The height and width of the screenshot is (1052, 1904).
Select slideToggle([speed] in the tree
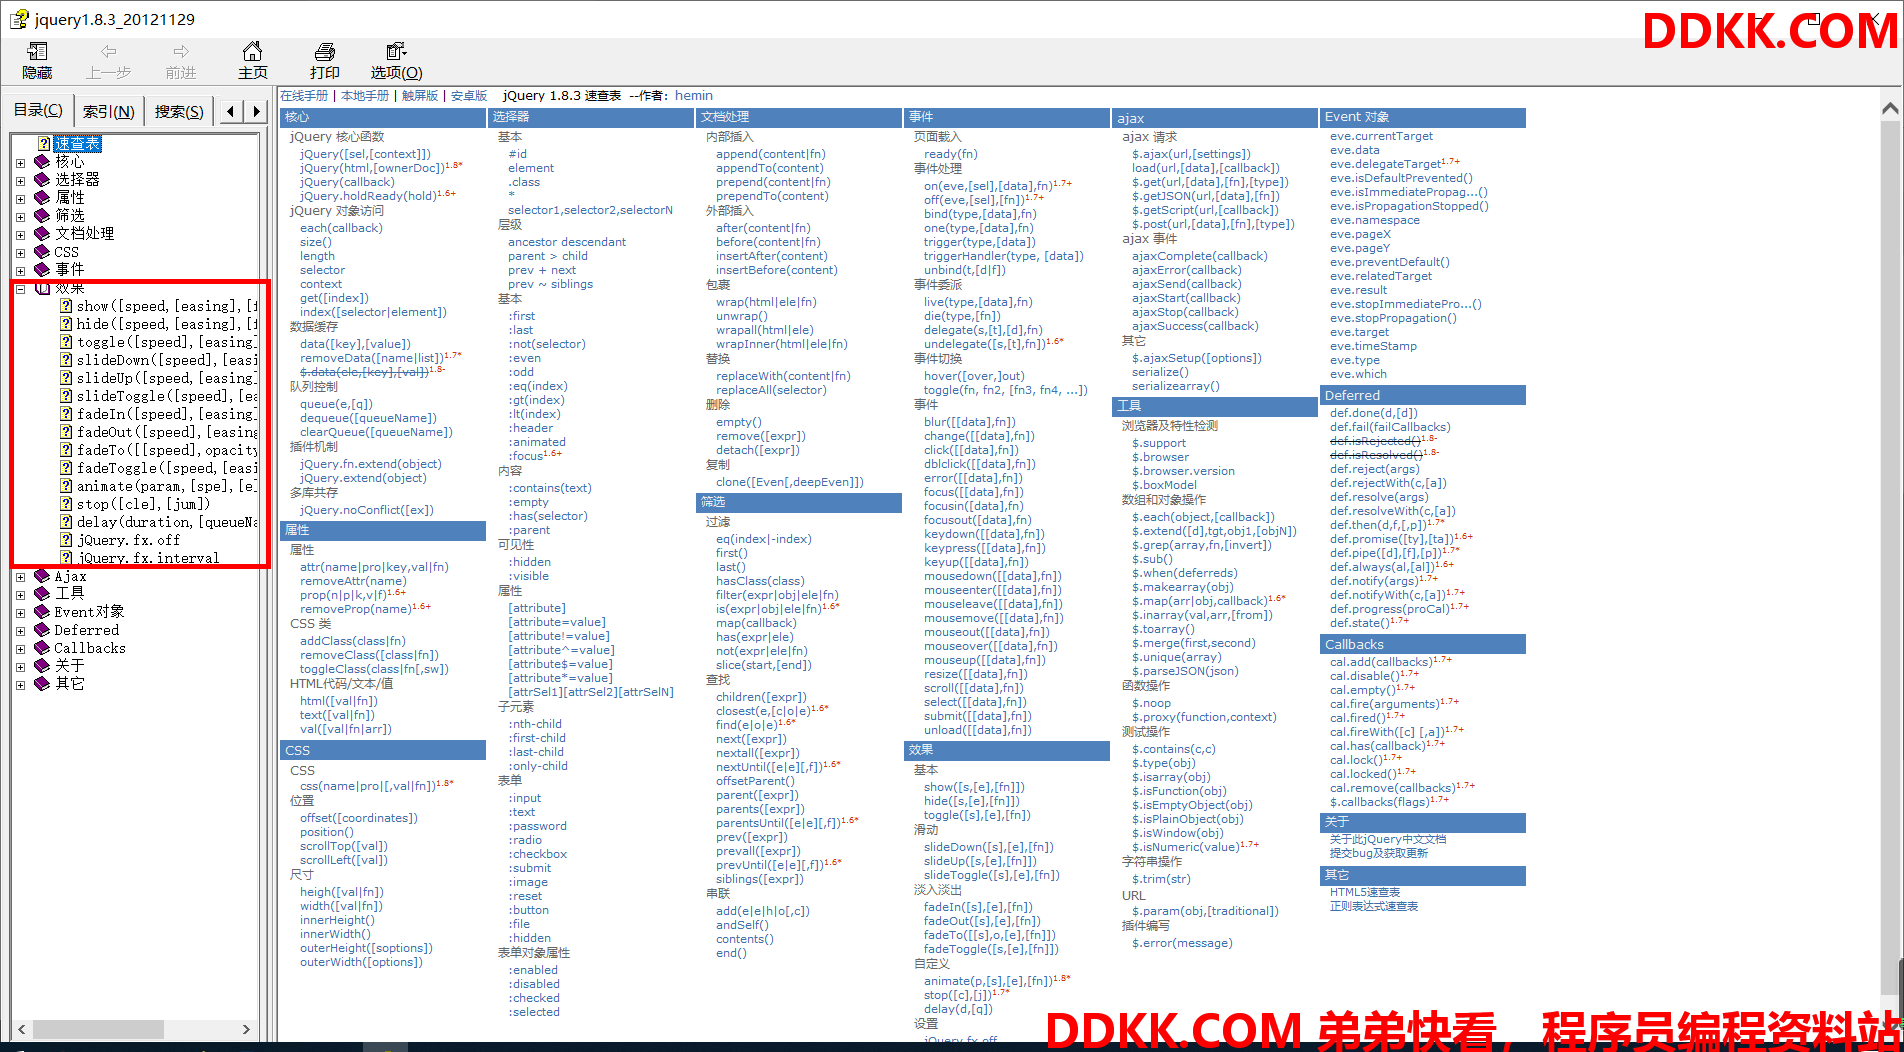[x=166, y=396]
